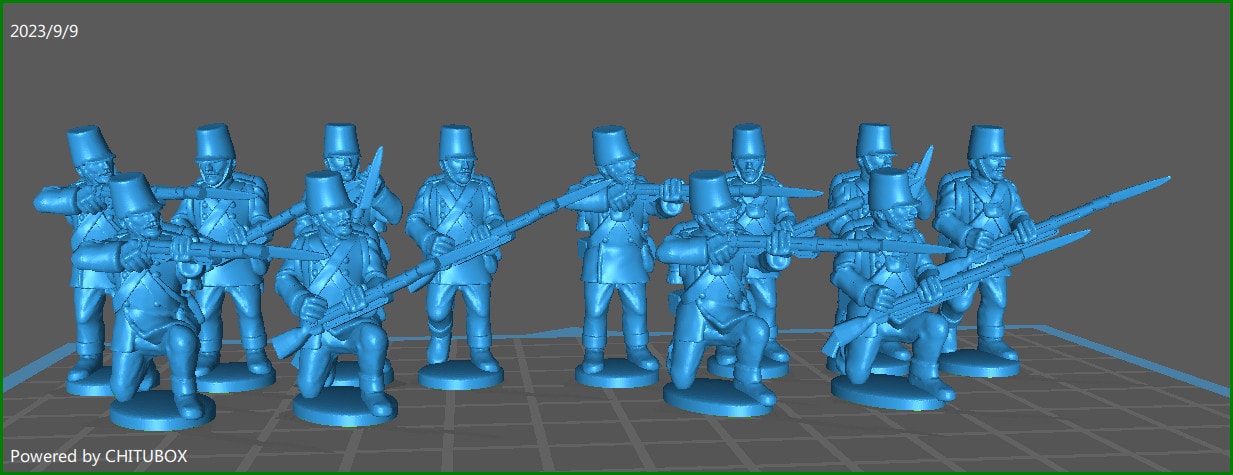
Task: Click shako hat of far-right standing soldier
Action: [986, 143]
